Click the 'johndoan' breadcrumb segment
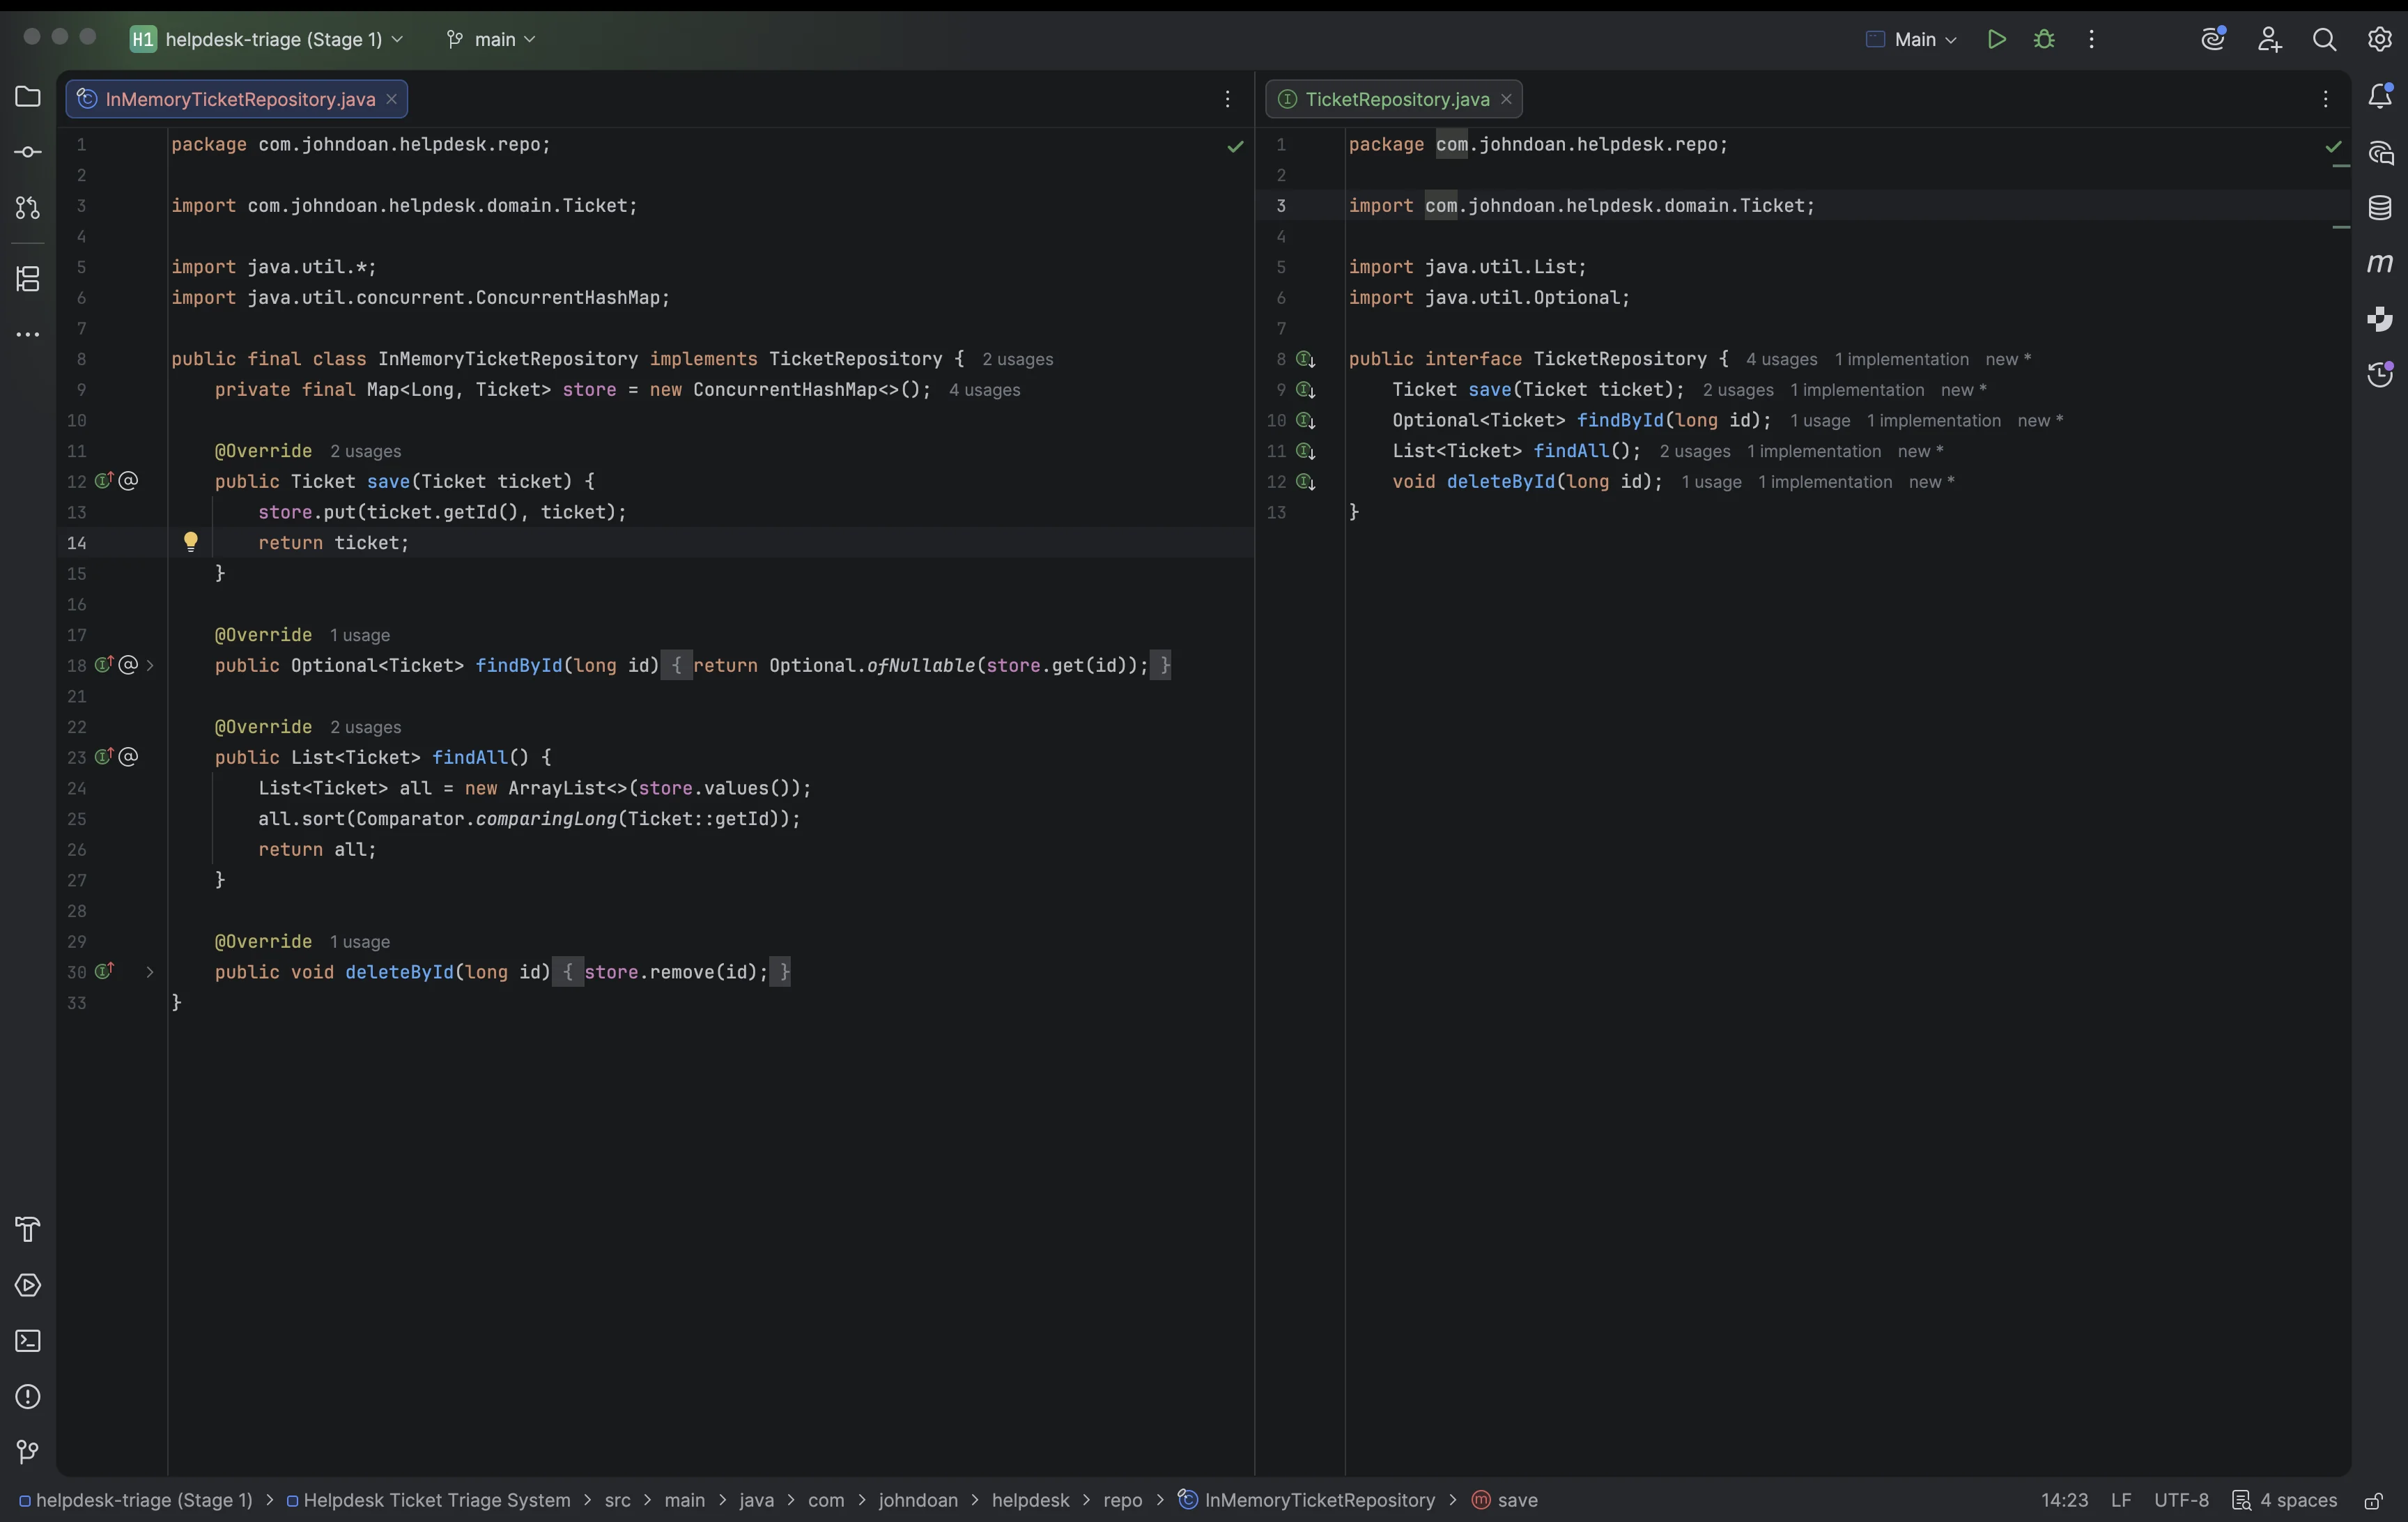The height and width of the screenshot is (1522, 2408). pos(917,1500)
